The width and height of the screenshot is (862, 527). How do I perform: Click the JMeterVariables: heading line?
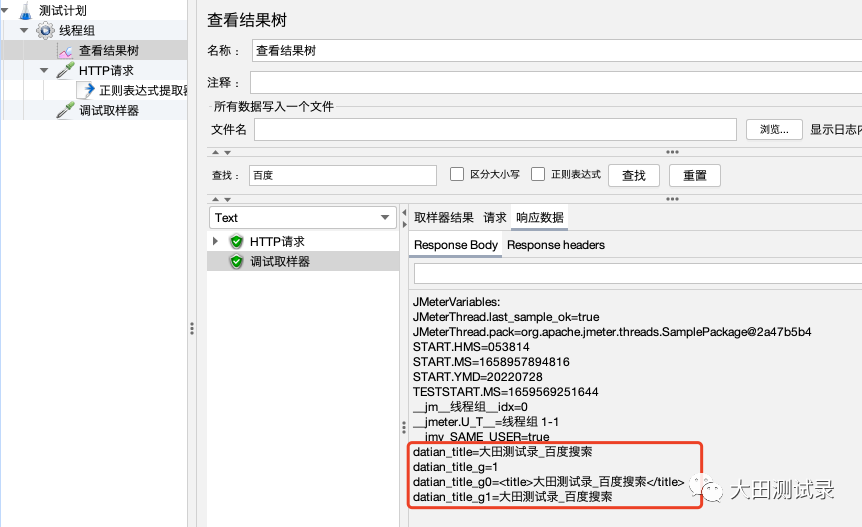point(456,302)
